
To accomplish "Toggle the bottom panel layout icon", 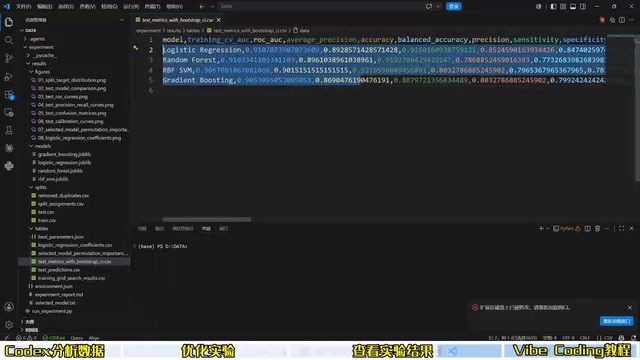I will pyautogui.click(x=573, y=7).
